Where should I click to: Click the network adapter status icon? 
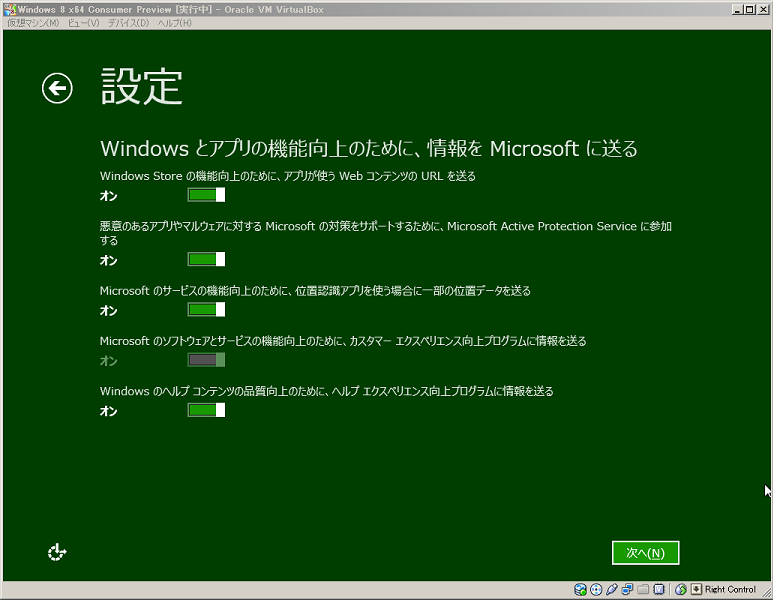pos(628,590)
